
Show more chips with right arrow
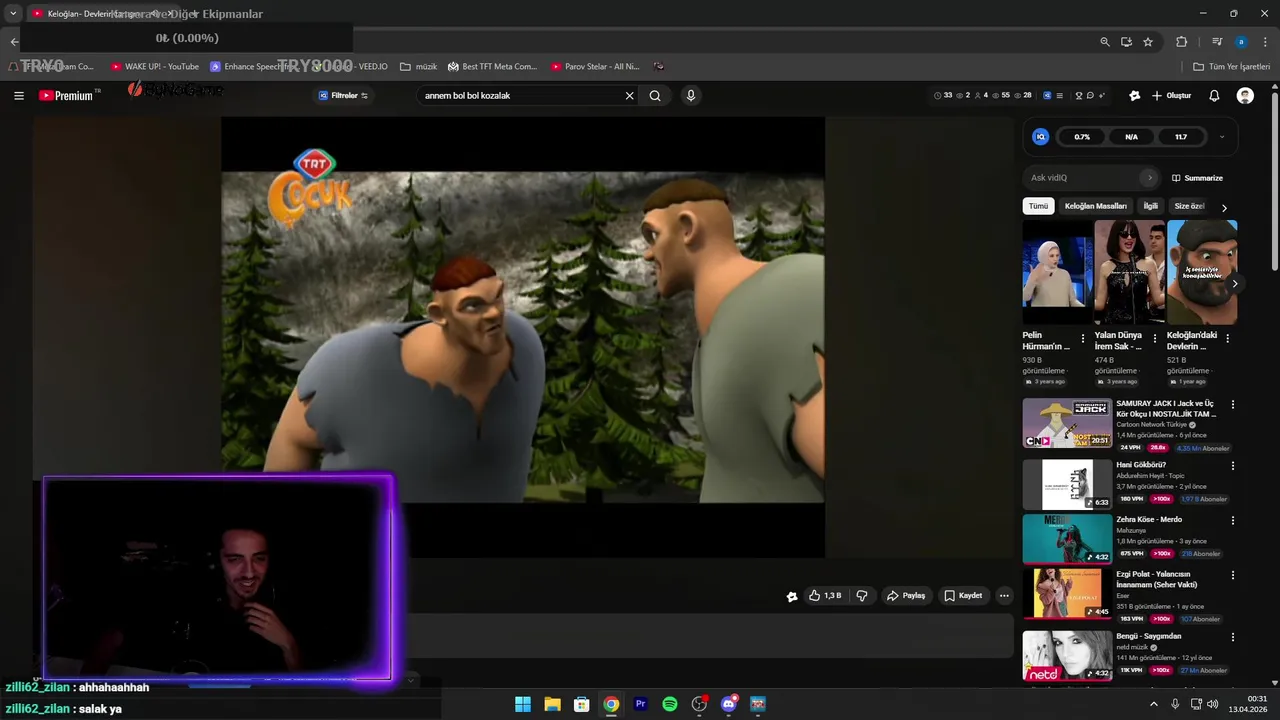point(1224,207)
